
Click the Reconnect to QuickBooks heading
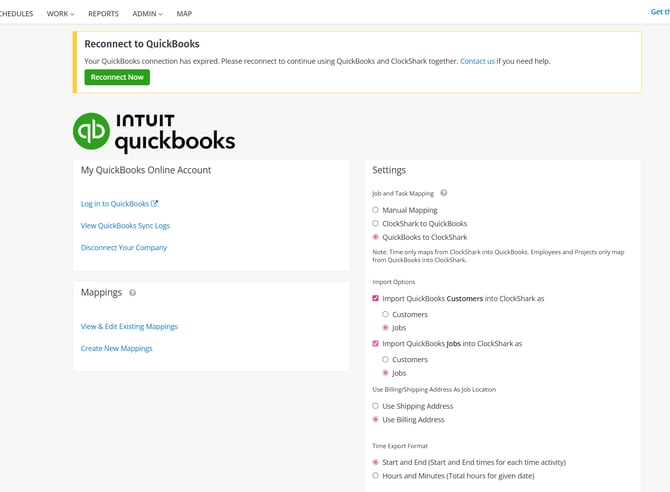tap(142, 44)
